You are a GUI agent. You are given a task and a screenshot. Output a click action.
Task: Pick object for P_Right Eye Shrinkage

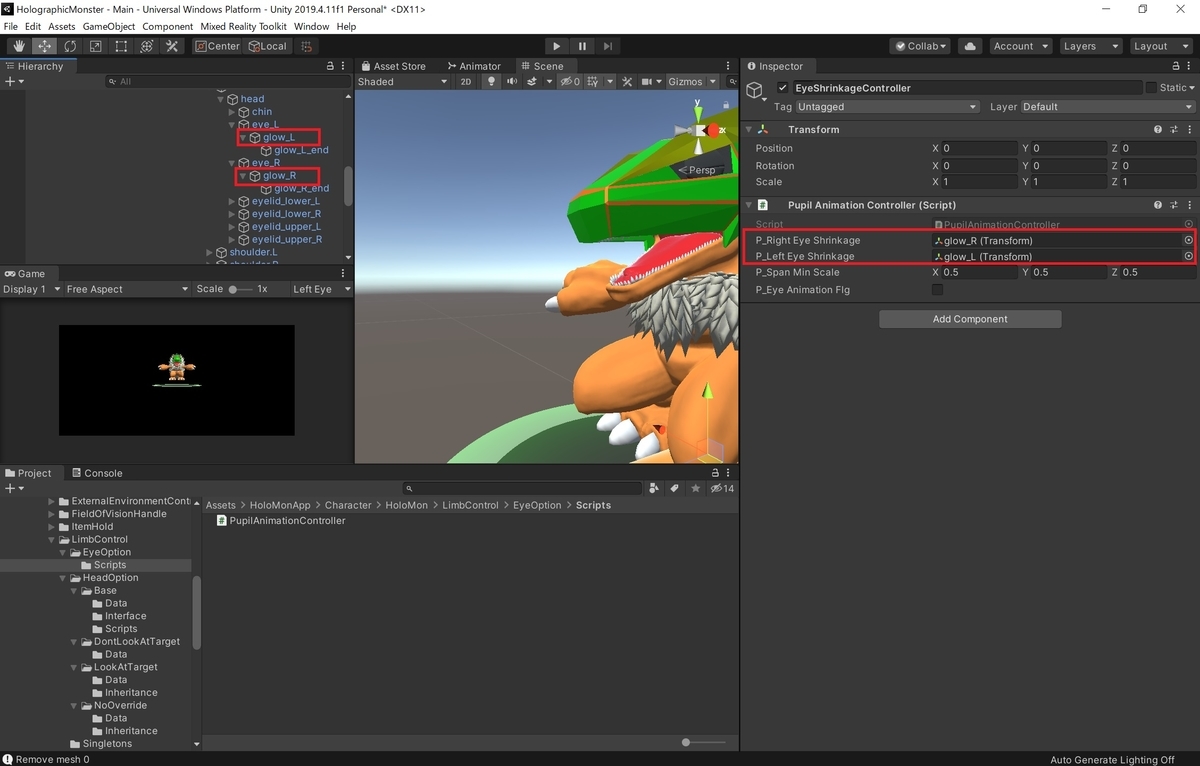[1189, 240]
